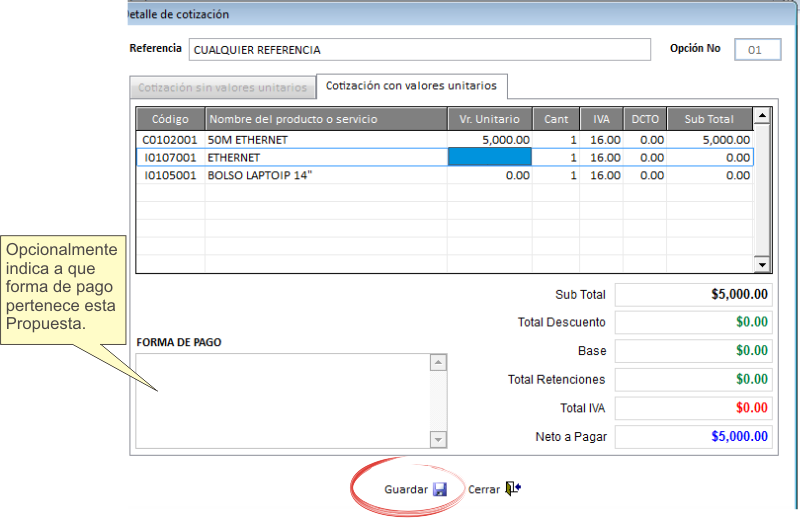
Task: Select highlighted Vr. Unitario cell for ETHERNET
Action: [489, 157]
